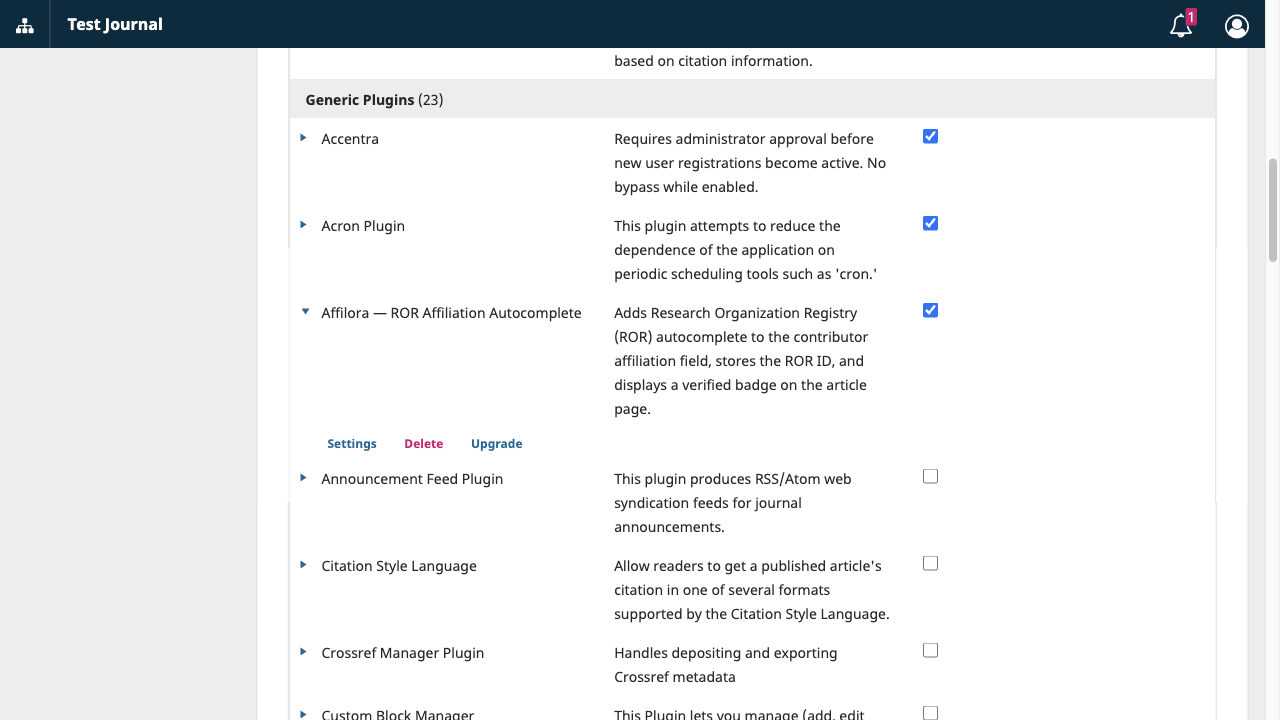
Task: Uncheck the Acron Plugin checkbox
Action: (930, 224)
